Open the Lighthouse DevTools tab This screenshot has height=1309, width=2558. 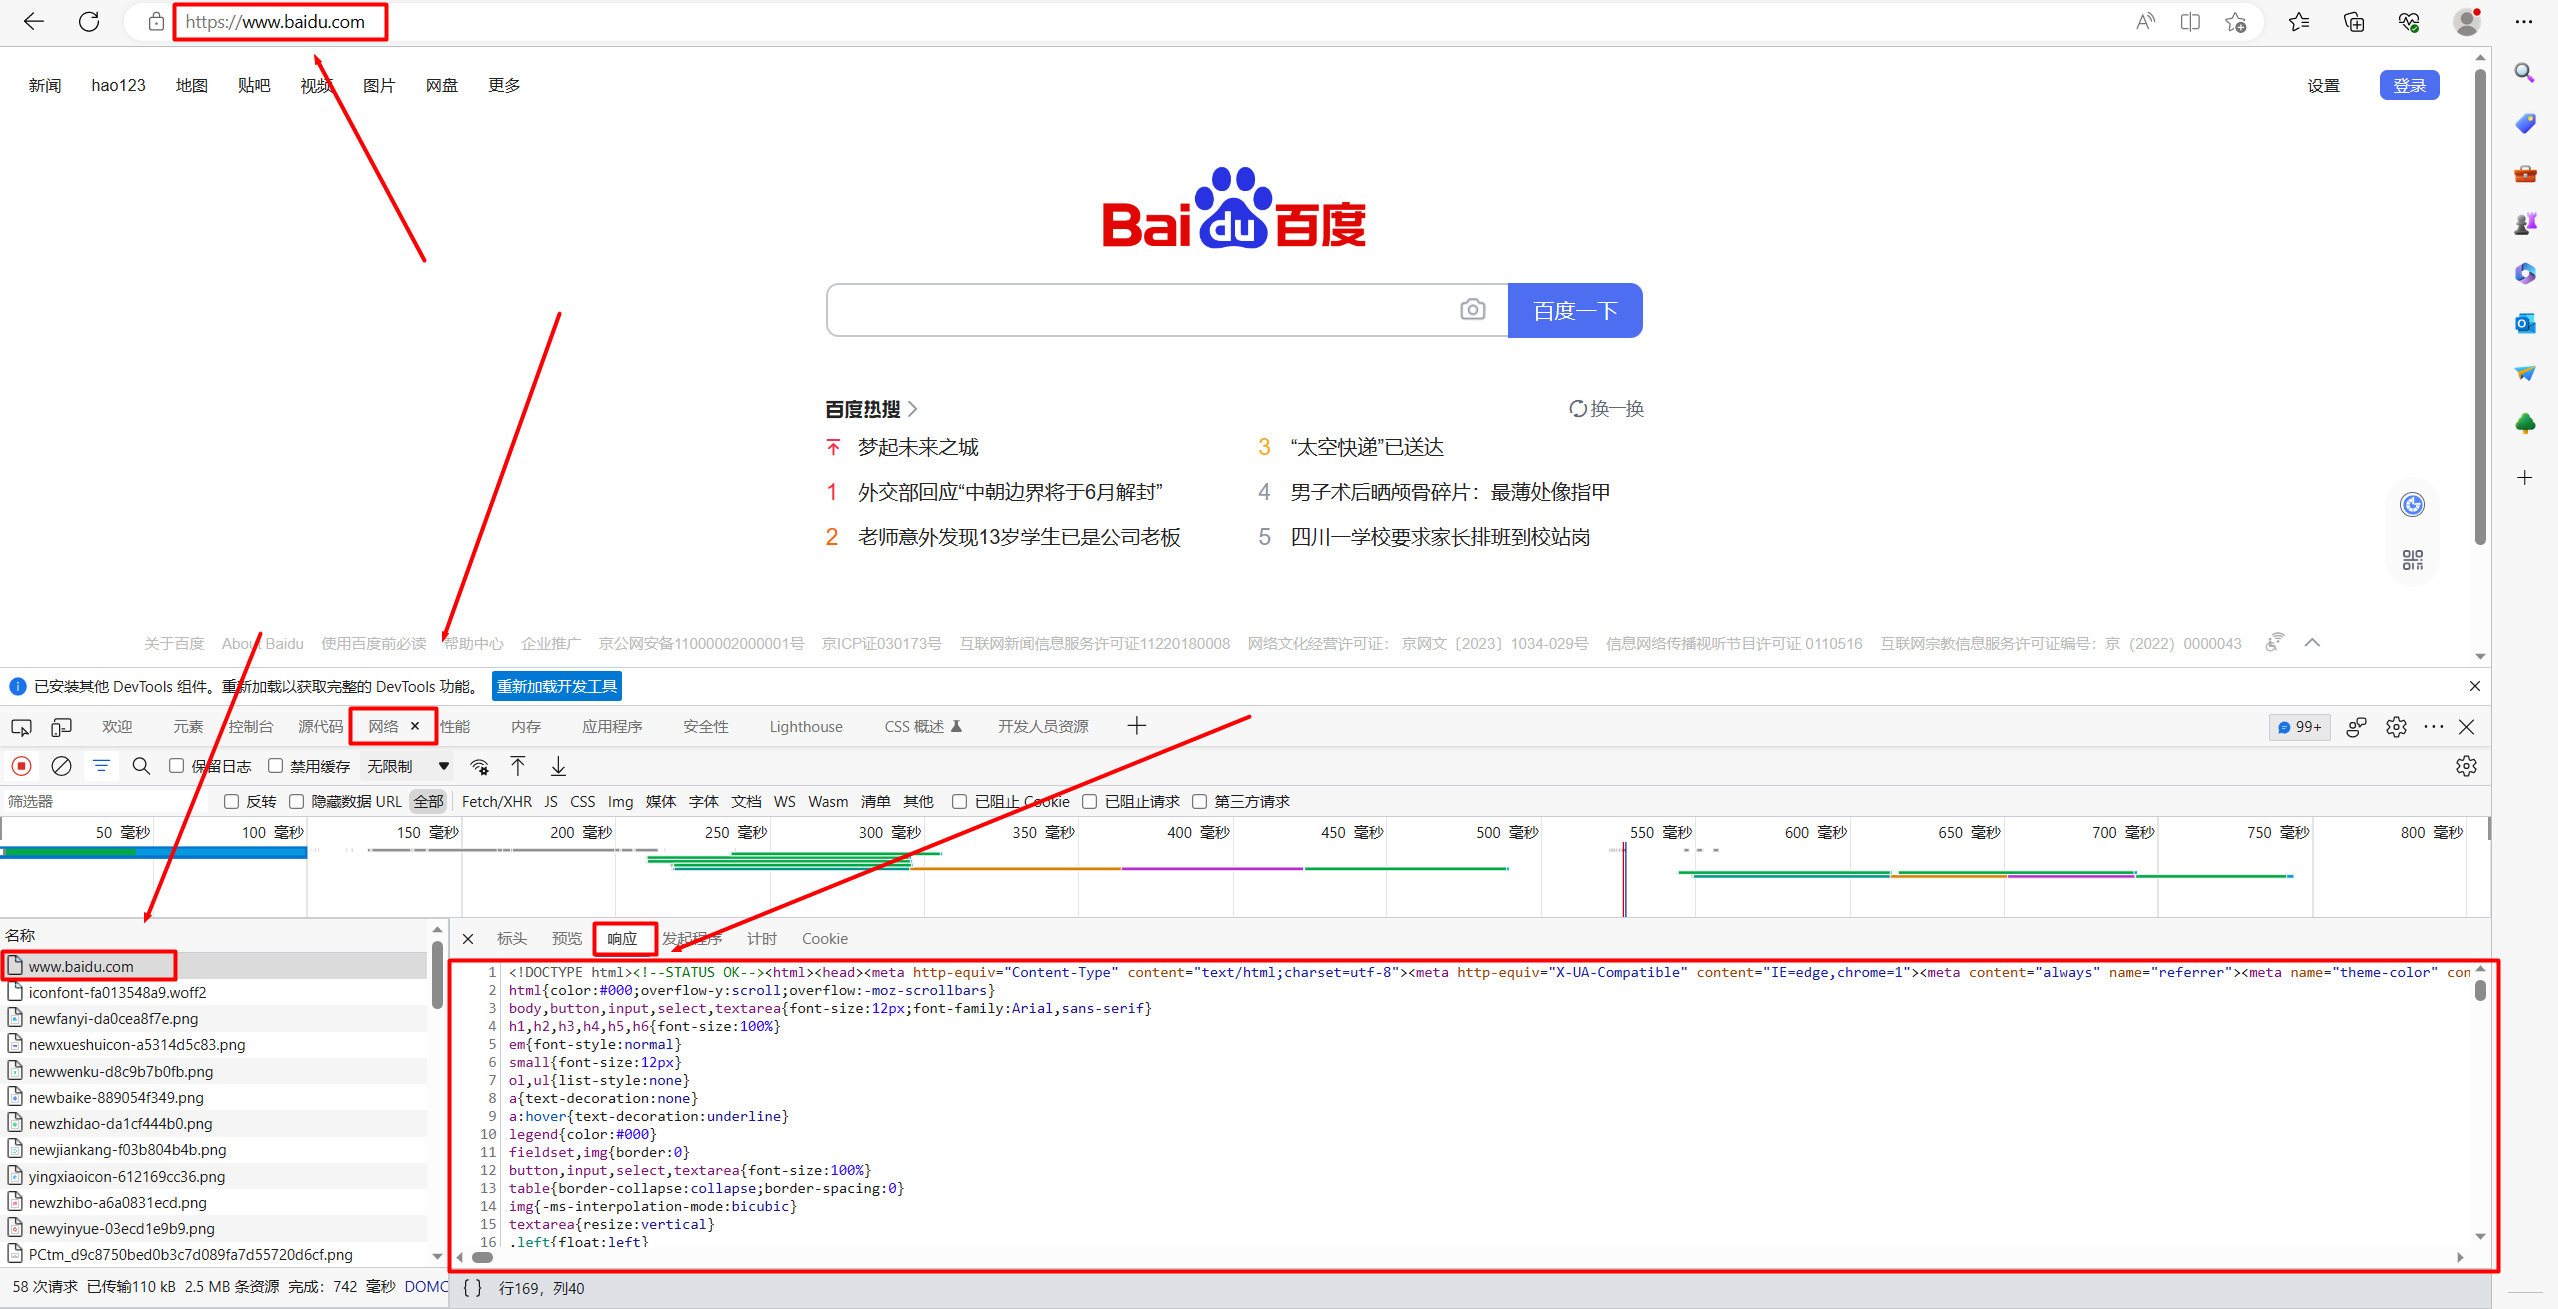806,727
